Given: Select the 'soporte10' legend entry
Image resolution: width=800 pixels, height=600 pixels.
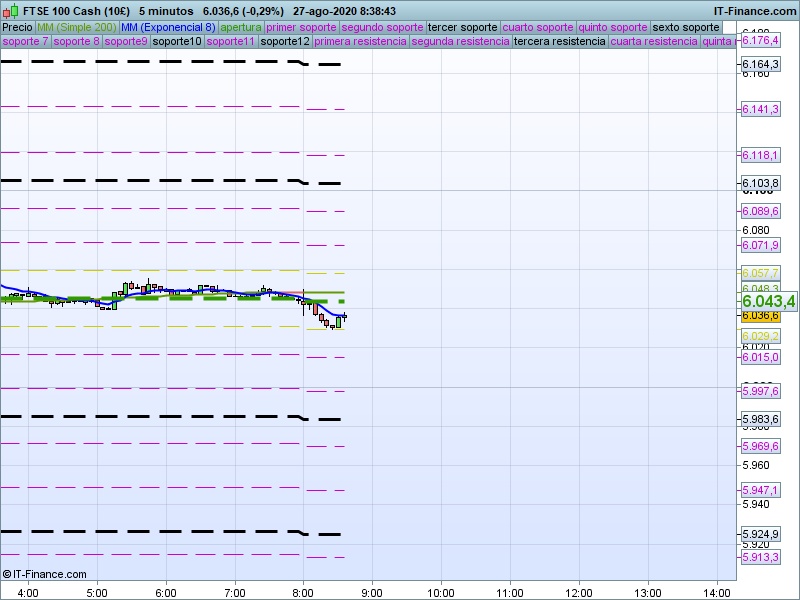Looking at the screenshot, I should pos(177,42).
